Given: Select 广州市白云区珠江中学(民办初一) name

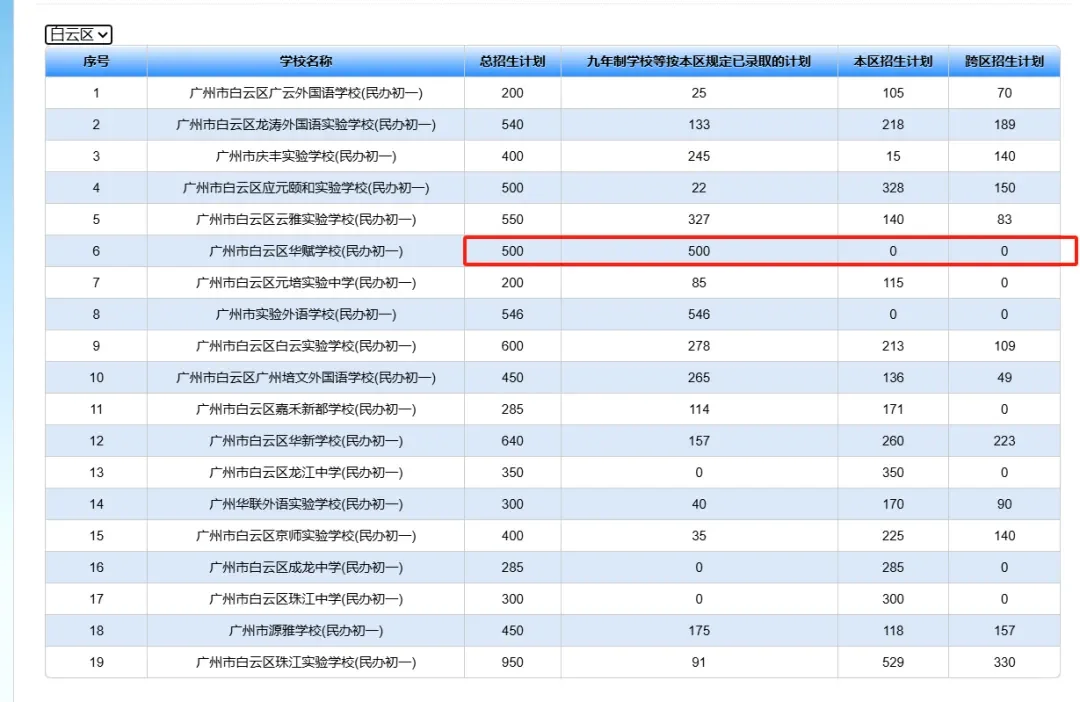Looking at the screenshot, I should [306, 600].
